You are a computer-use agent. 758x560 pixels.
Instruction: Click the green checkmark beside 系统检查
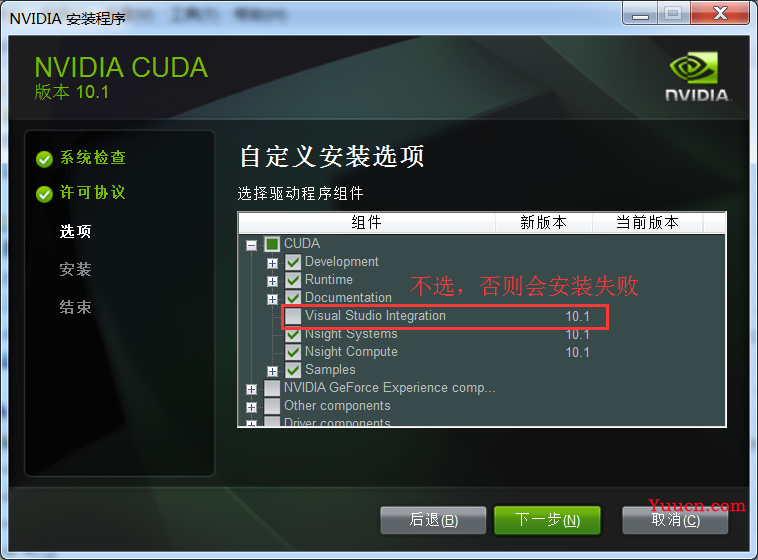[44, 159]
